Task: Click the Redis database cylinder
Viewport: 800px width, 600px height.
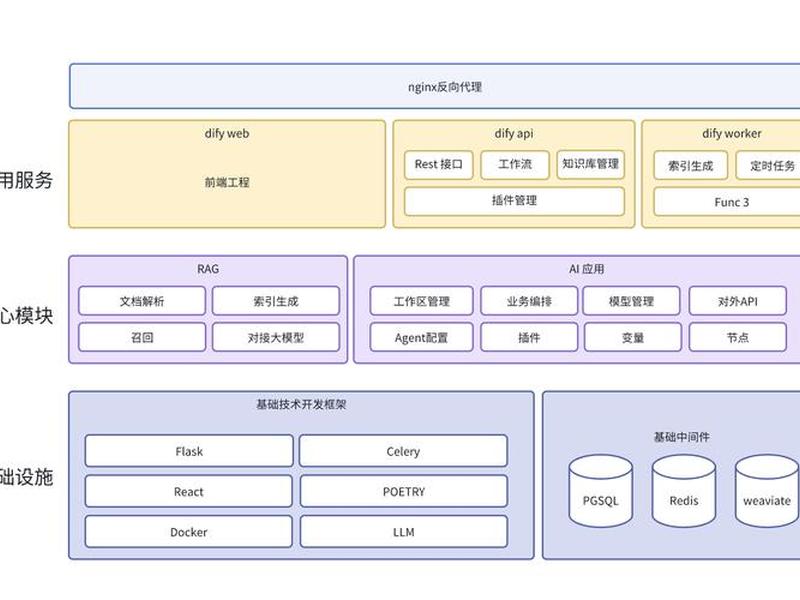Action: 684,491
